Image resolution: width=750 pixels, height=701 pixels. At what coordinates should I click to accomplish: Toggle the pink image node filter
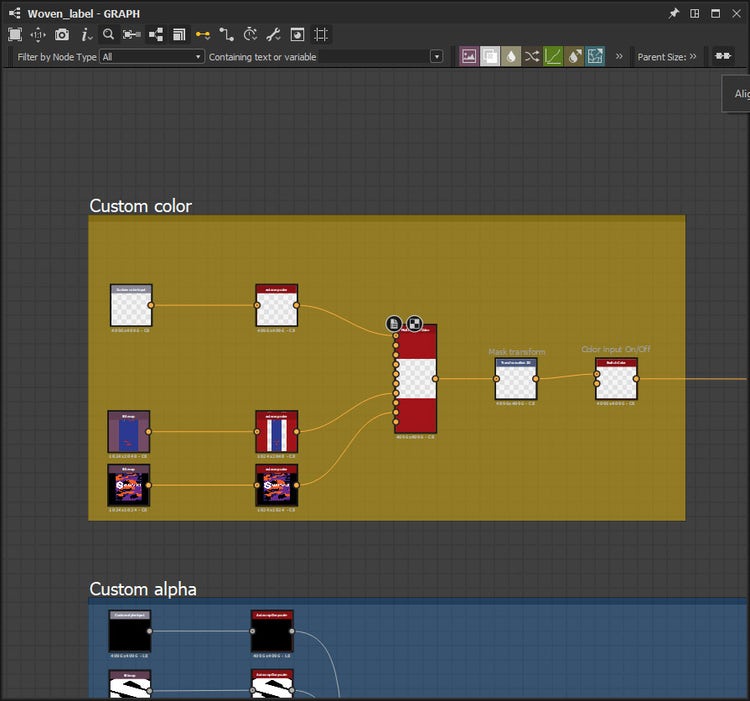point(468,57)
